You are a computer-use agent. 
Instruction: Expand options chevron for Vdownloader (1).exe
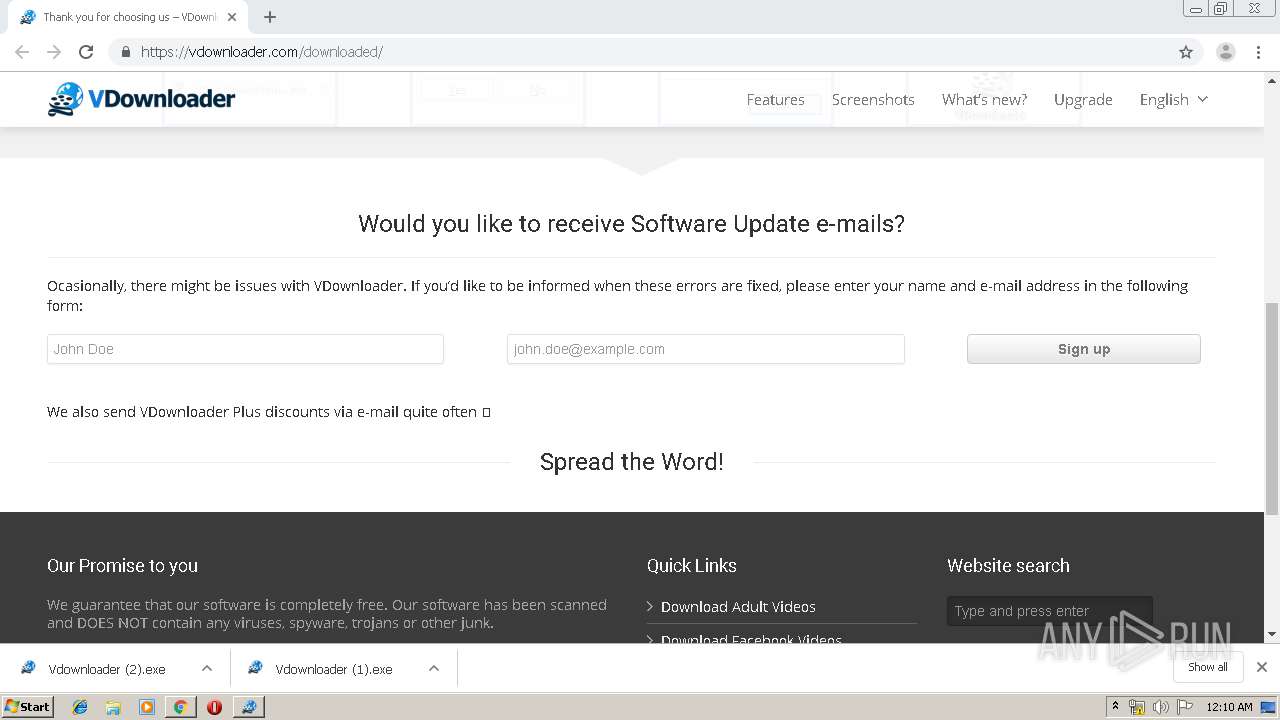tap(434, 668)
